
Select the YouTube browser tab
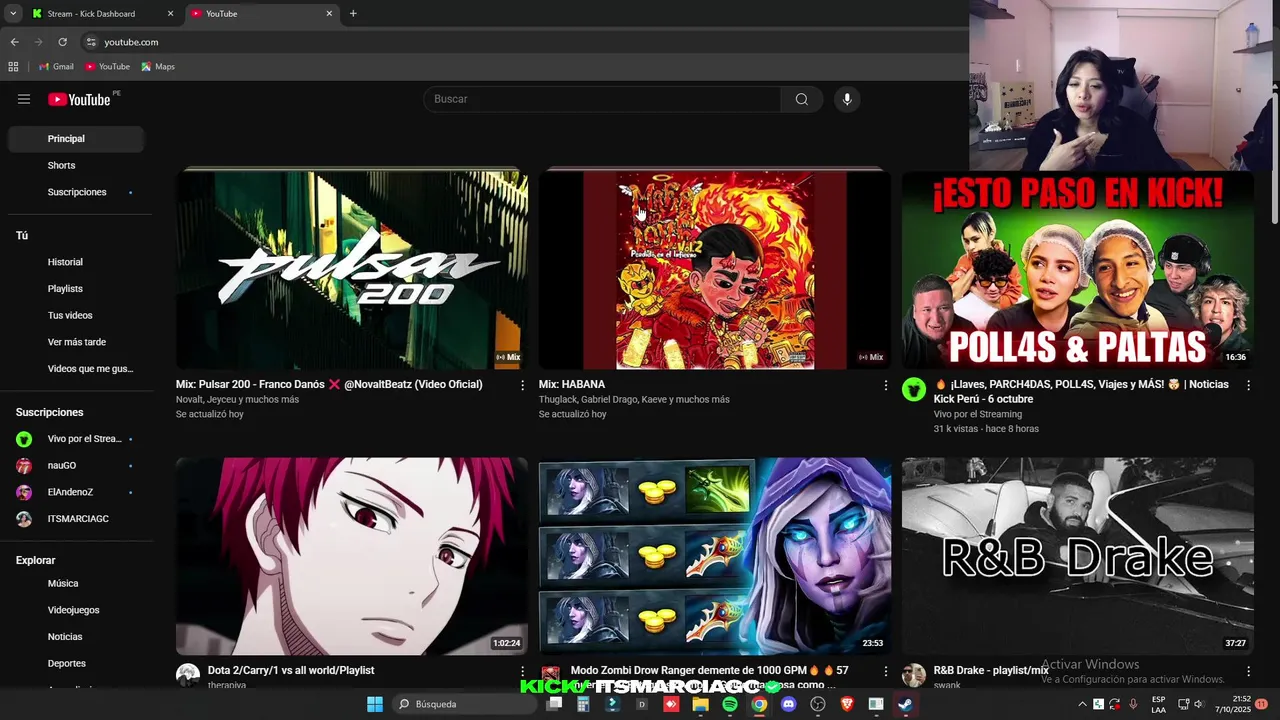click(x=262, y=14)
